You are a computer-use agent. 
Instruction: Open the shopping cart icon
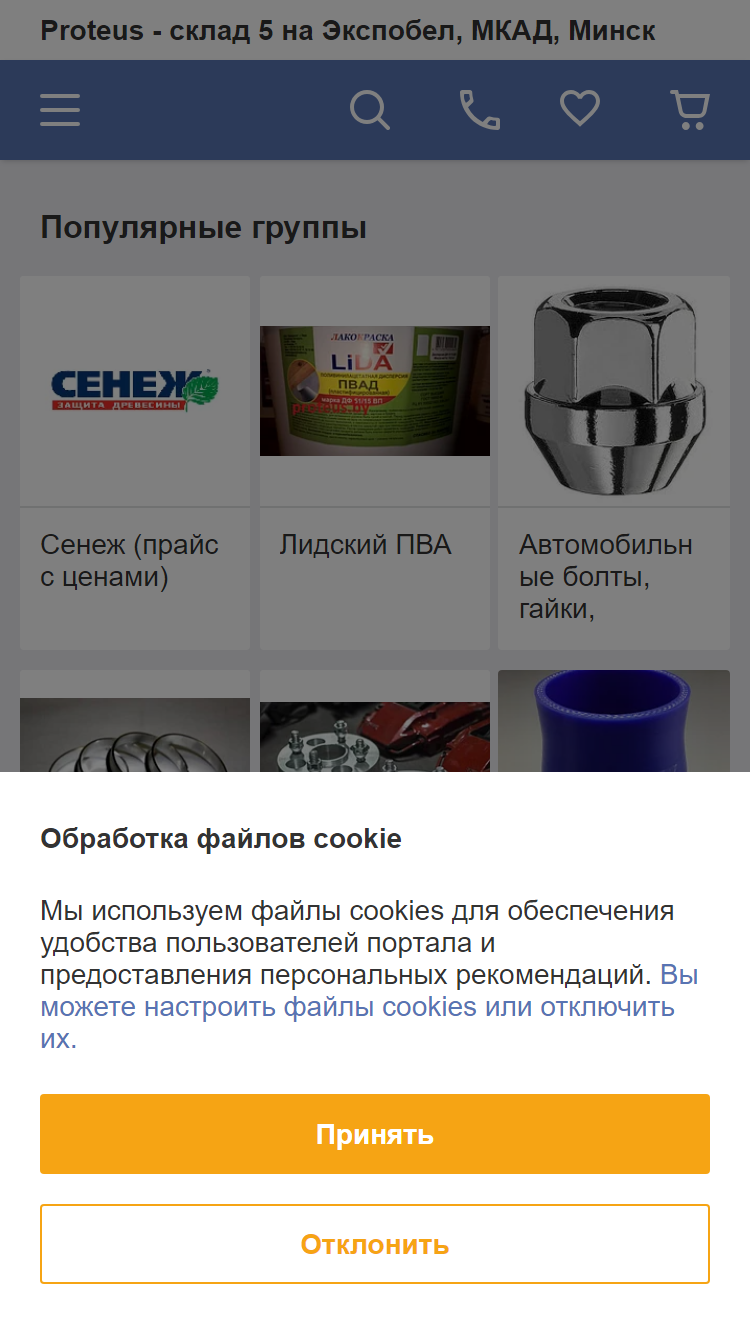pos(690,110)
